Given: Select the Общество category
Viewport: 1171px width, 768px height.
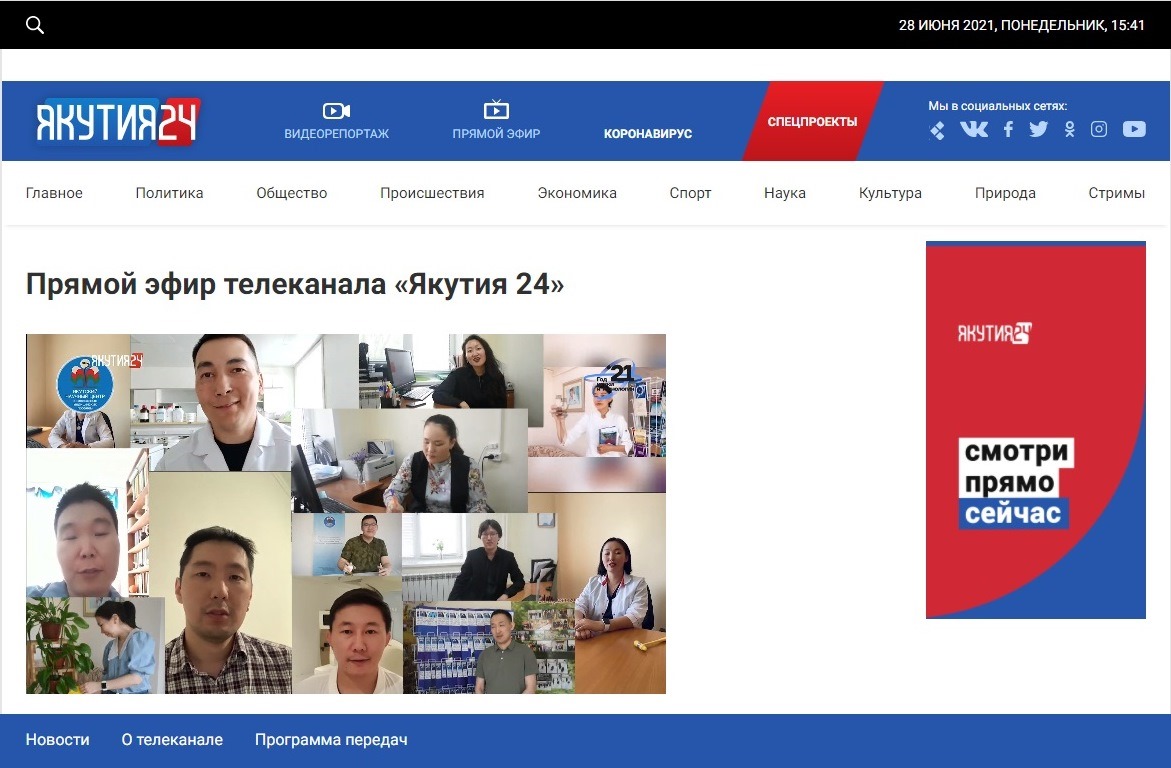Looking at the screenshot, I should point(291,193).
